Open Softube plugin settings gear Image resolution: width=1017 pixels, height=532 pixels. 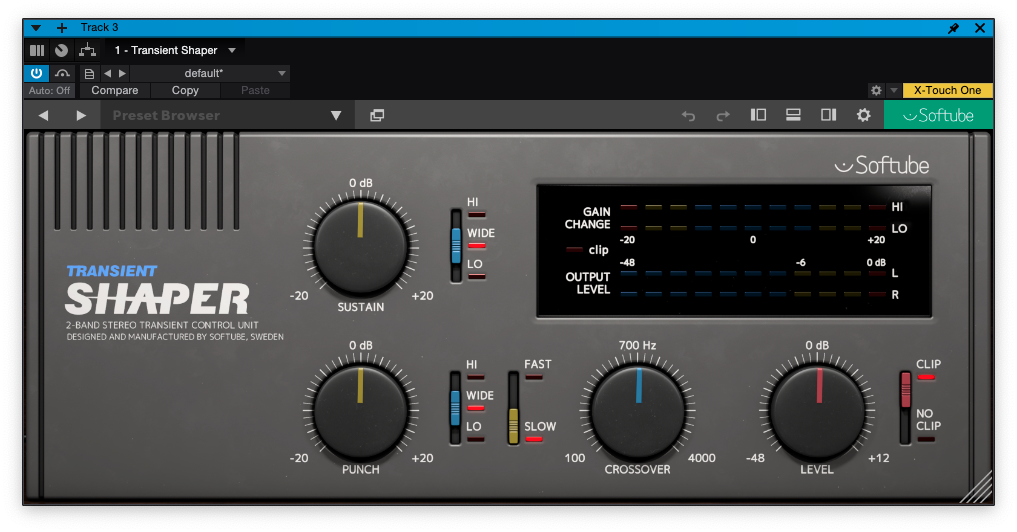pos(863,115)
